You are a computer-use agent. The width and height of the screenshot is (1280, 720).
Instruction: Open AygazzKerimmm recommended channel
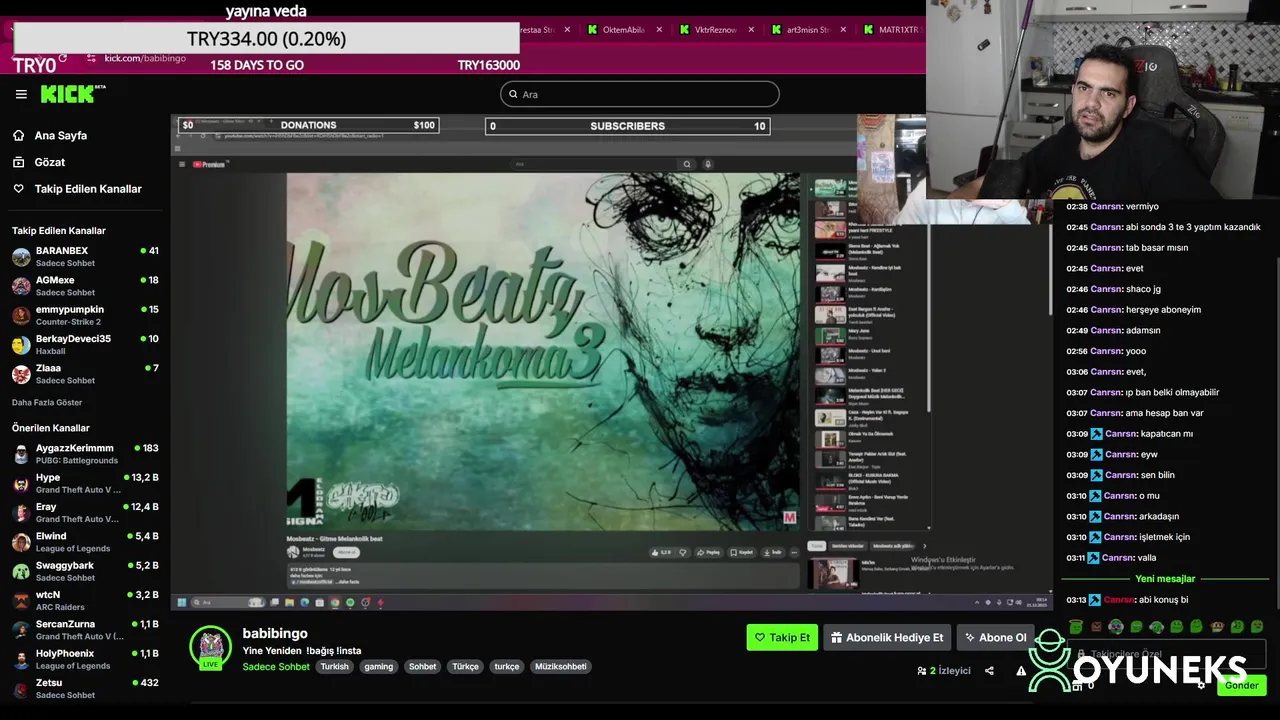[x=85, y=454]
